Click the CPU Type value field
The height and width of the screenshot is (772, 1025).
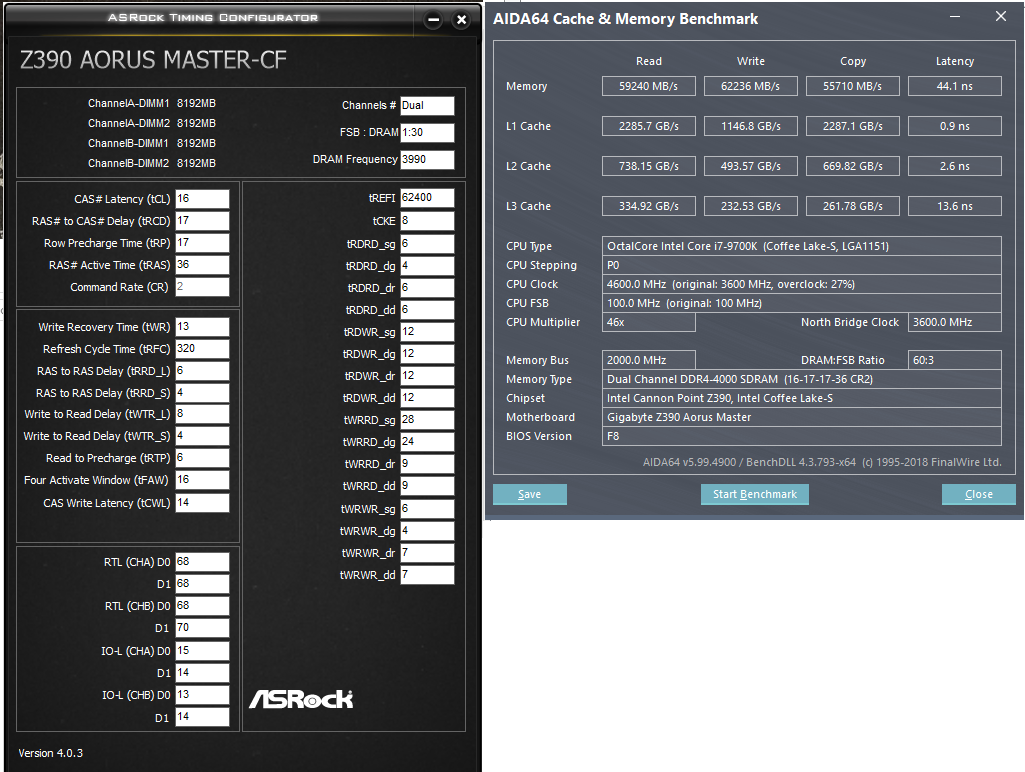[801, 246]
